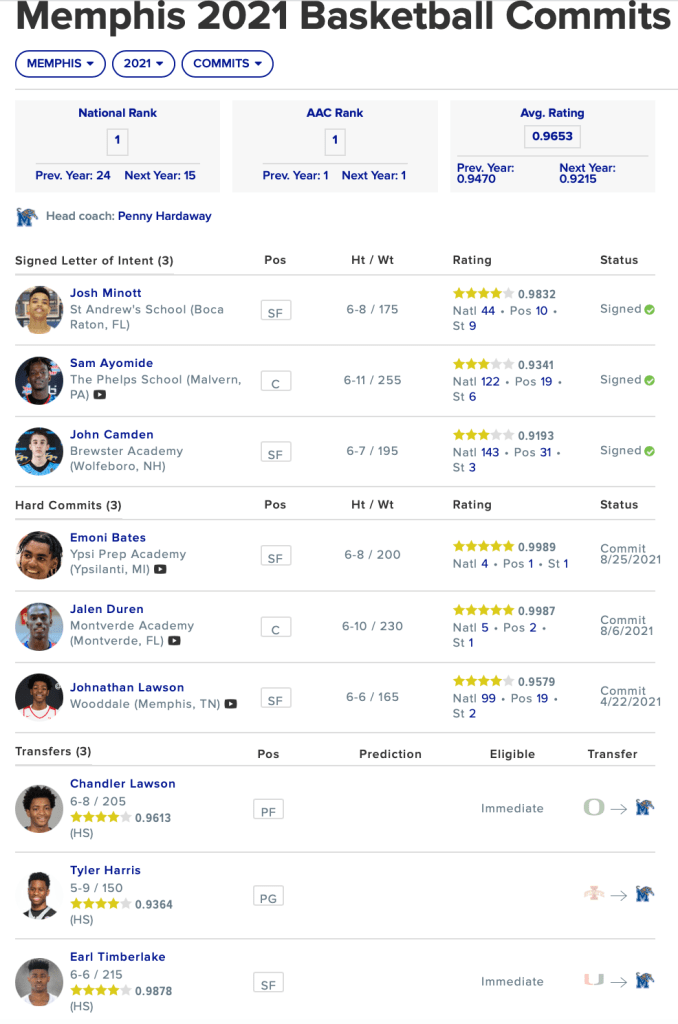Click the National Rank value box
The height and width of the screenshot is (1024, 678).
pyautogui.click(x=117, y=140)
